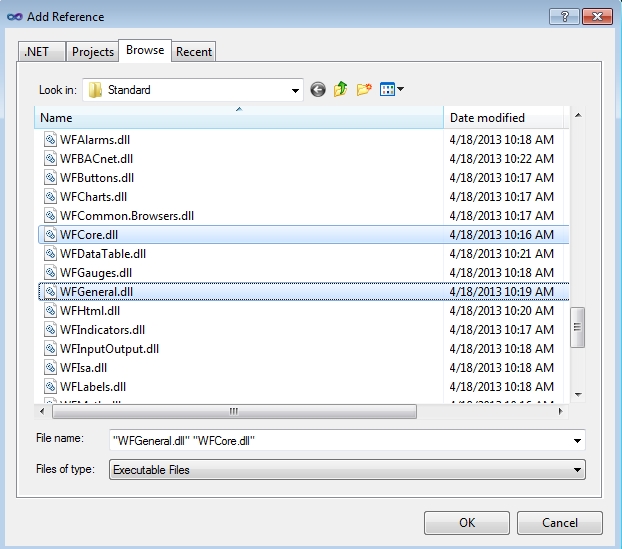Click the horizontal scrollbar thumb
The height and width of the screenshot is (549, 622).
(234, 411)
